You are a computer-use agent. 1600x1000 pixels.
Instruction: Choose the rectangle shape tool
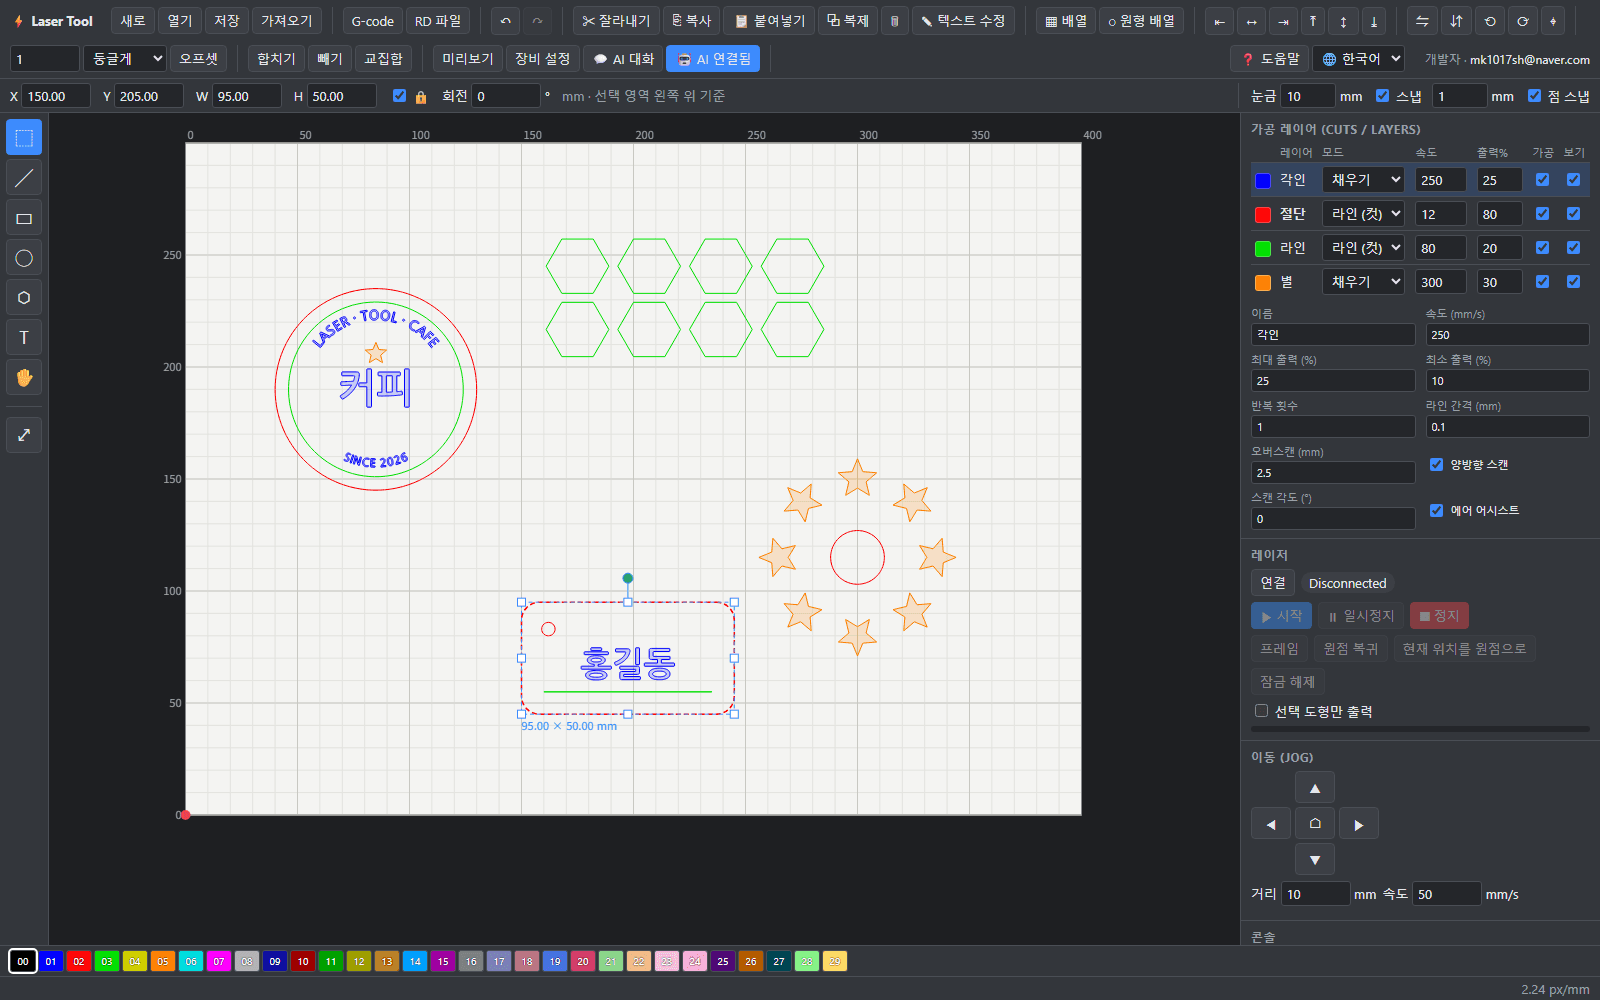(24, 218)
